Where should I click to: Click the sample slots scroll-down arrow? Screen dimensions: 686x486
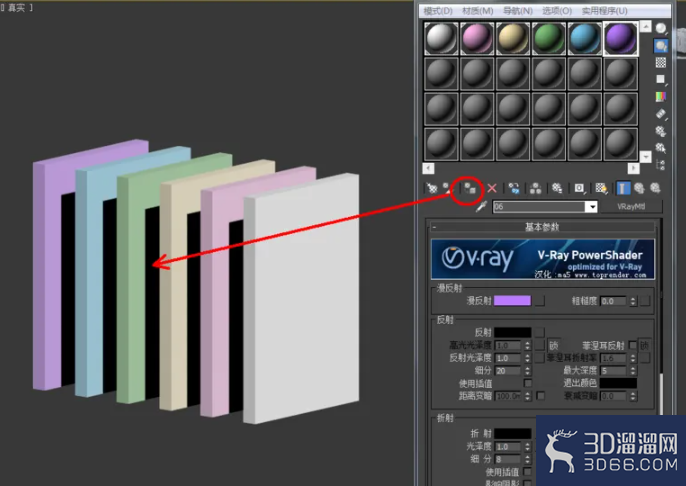pos(646,157)
